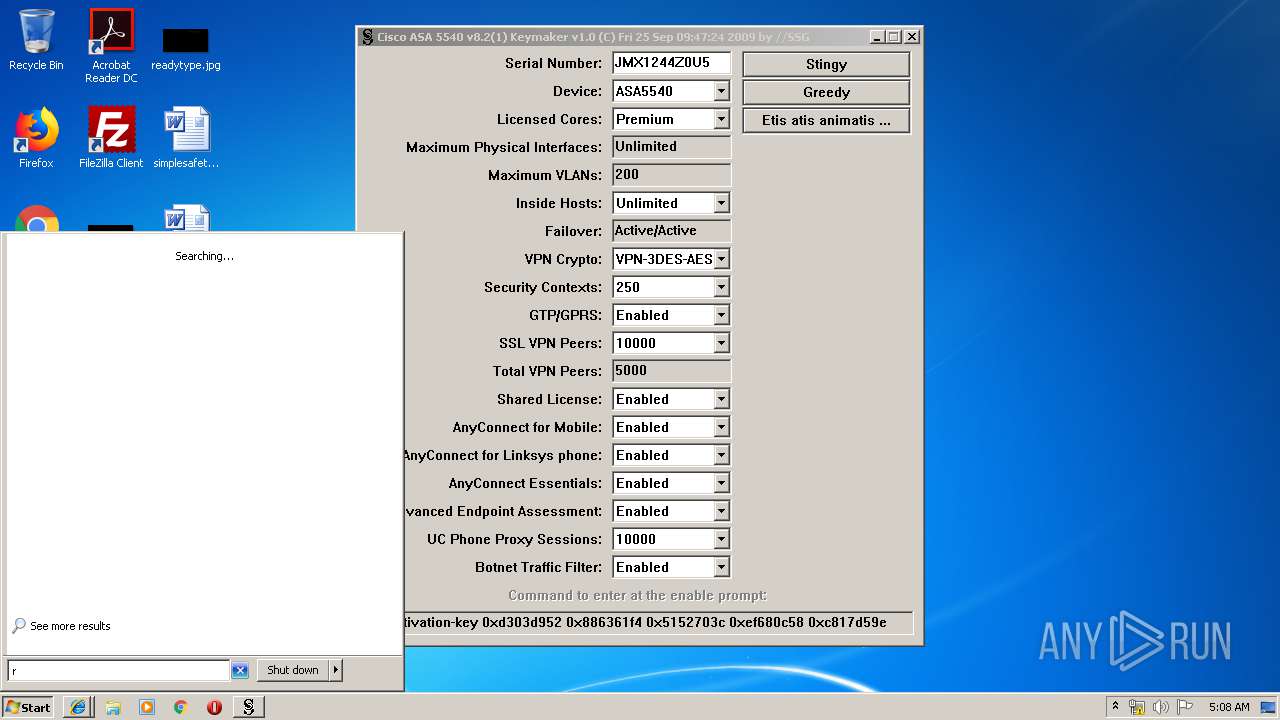The width and height of the screenshot is (1280, 720).
Task: Open the Security Contexts dropdown
Action: coord(722,287)
